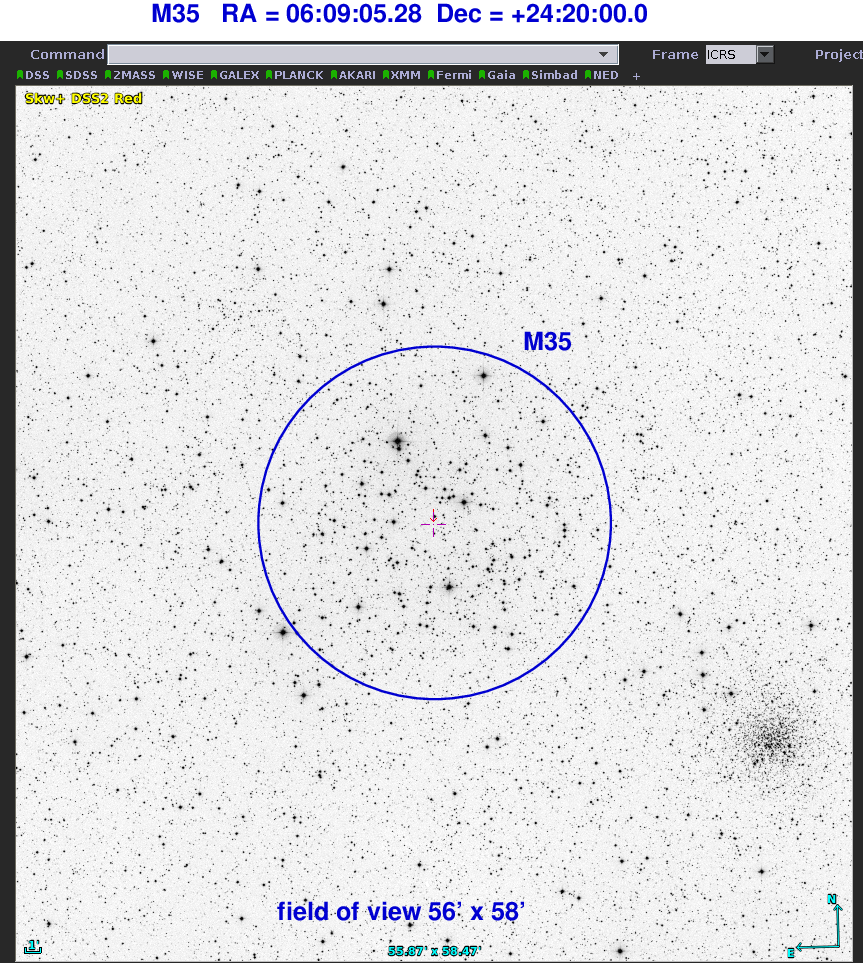Query the Simbad bookmark
Viewport: 863px width, 963px height.
coord(550,75)
